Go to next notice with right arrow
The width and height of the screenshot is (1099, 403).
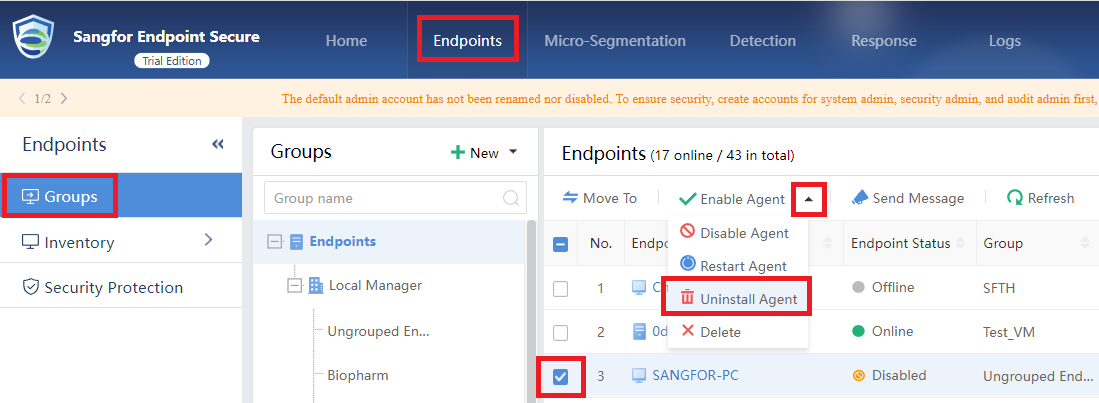coord(64,98)
